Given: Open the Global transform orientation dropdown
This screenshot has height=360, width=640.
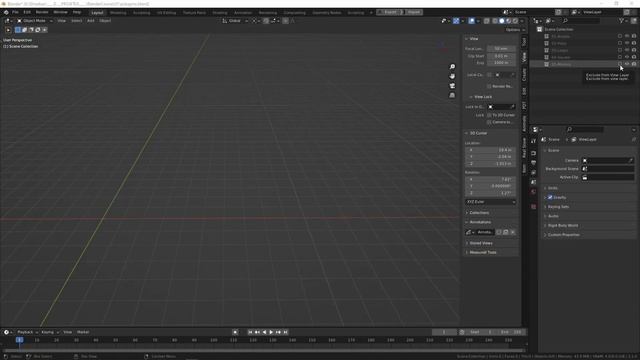Looking at the screenshot, I should pyautogui.click(x=235, y=21).
